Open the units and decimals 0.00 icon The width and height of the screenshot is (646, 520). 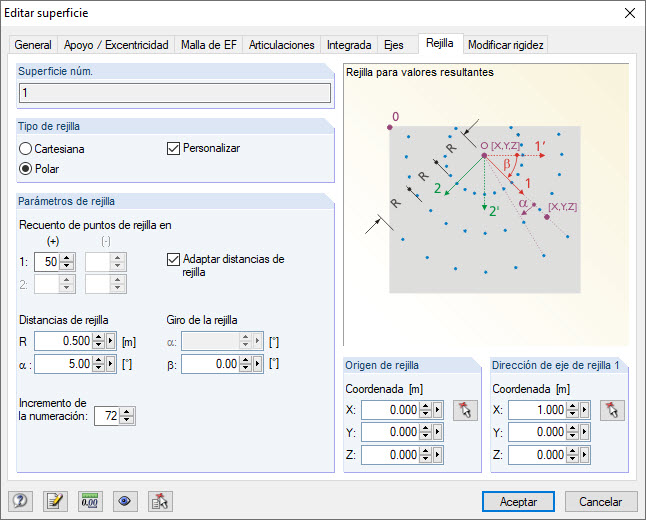(x=90, y=501)
